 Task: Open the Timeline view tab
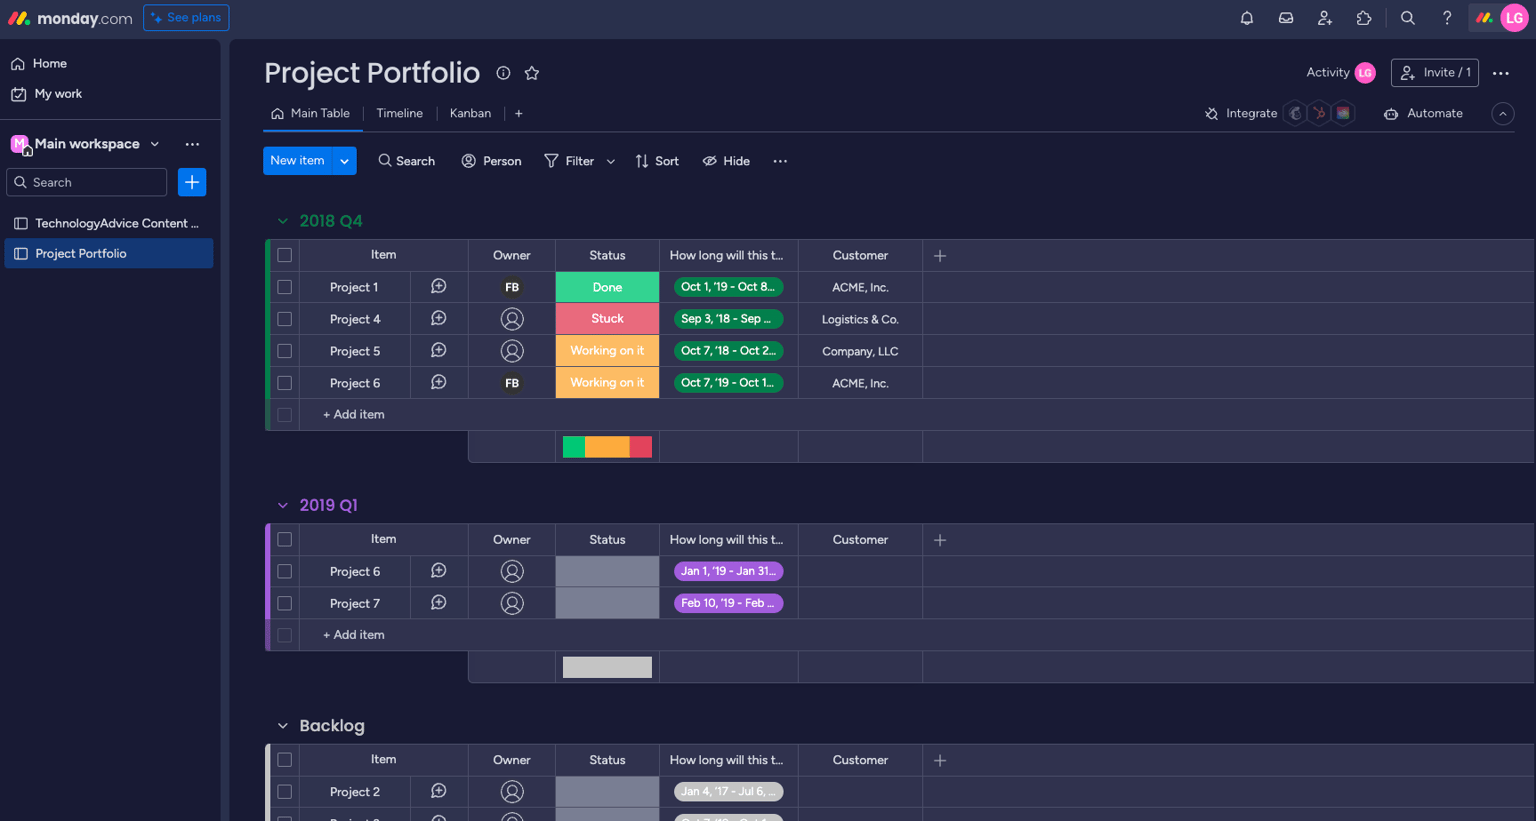399,113
